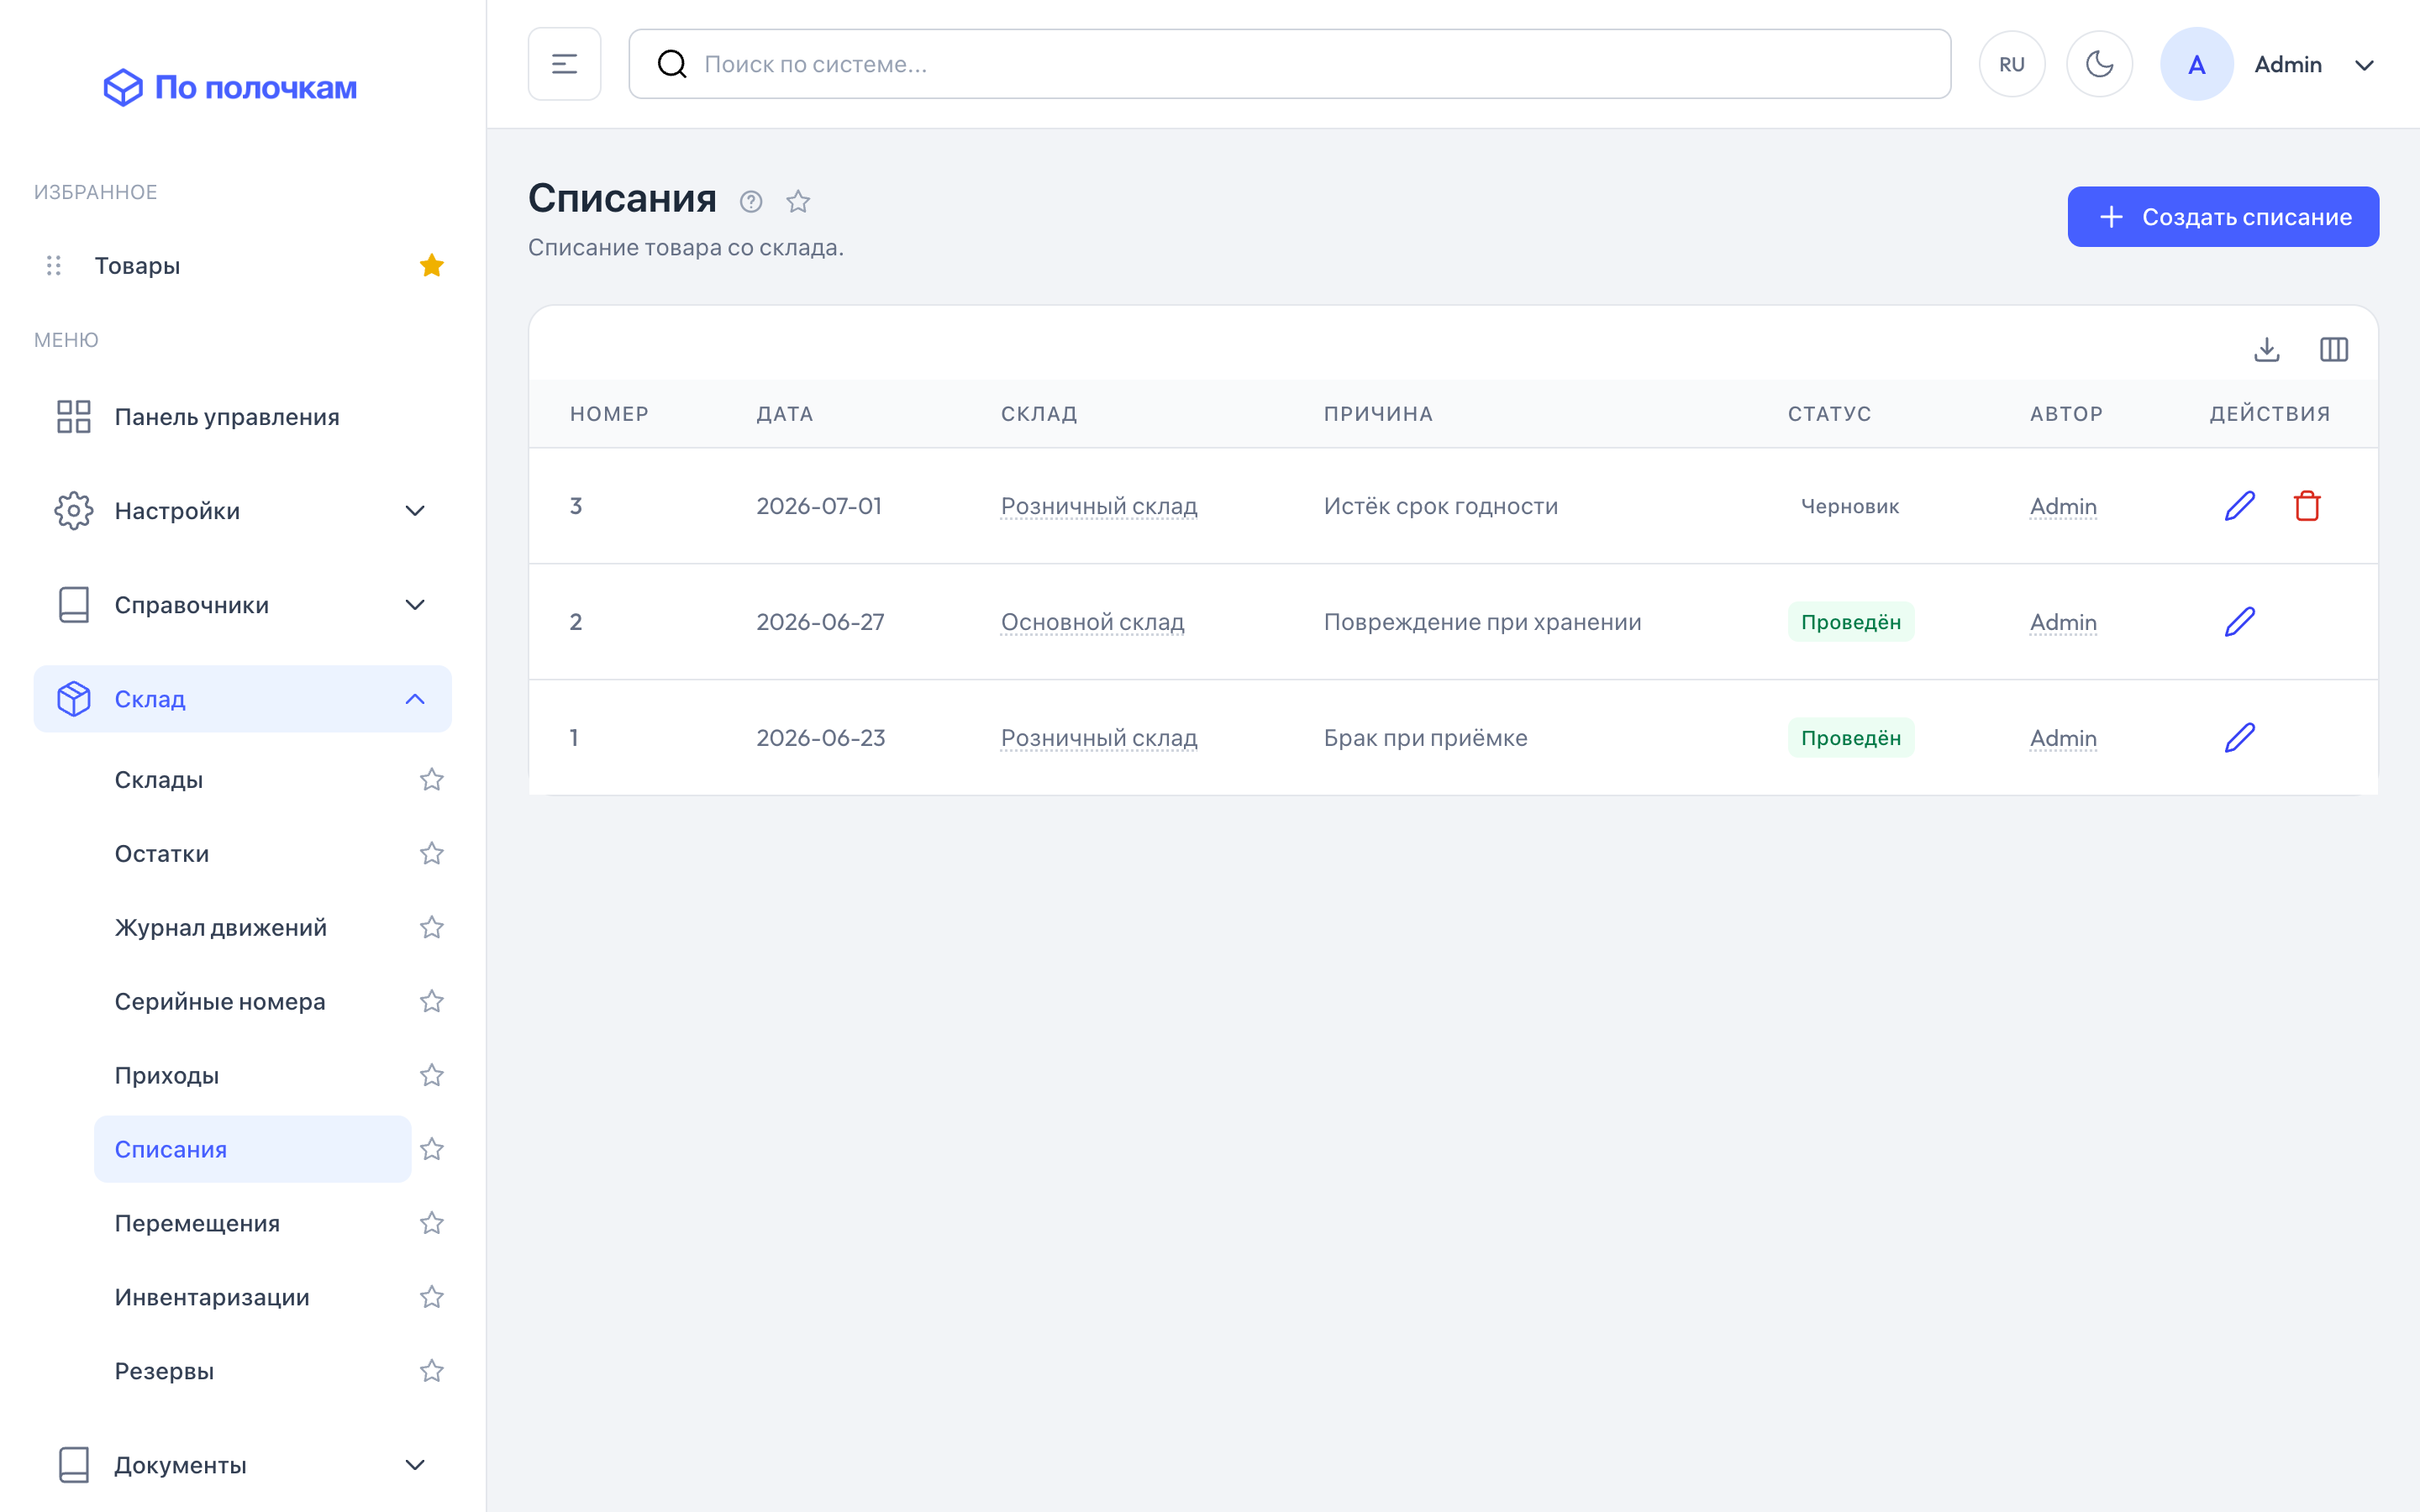Viewport: 2420px width, 1512px height.
Task: Open Журнал движений submenu item
Action: (x=220, y=928)
